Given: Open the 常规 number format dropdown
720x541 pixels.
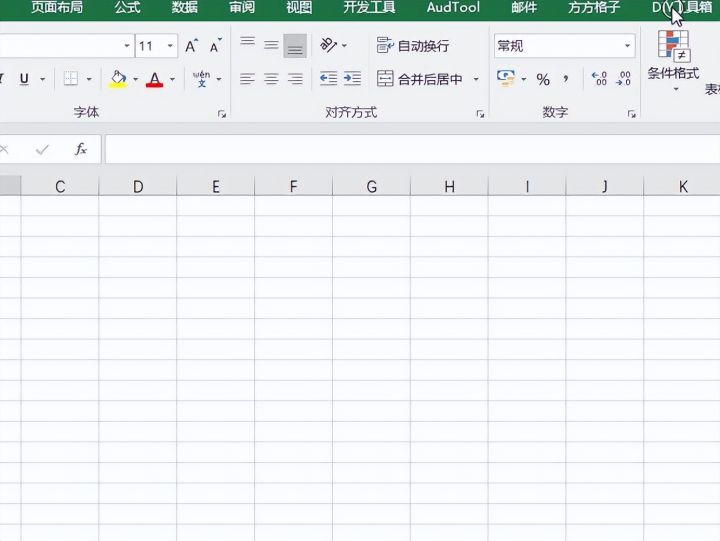Looking at the screenshot, I should pyautogui.click(x=627, y=45).
